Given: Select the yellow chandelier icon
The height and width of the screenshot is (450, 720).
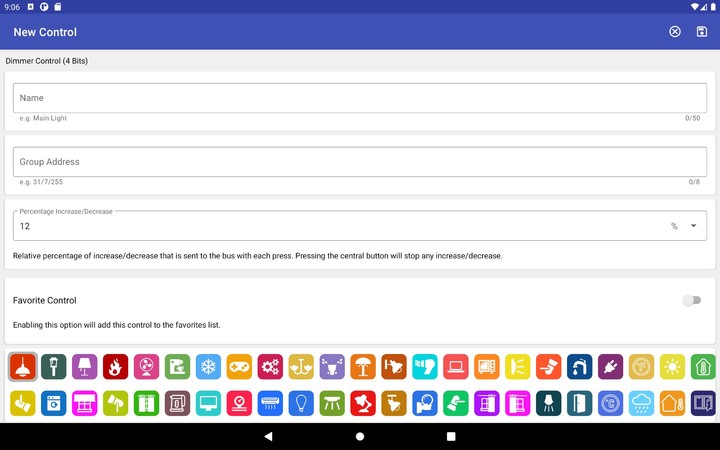Looking at the screenshot, I should click(x=301, y=366).
